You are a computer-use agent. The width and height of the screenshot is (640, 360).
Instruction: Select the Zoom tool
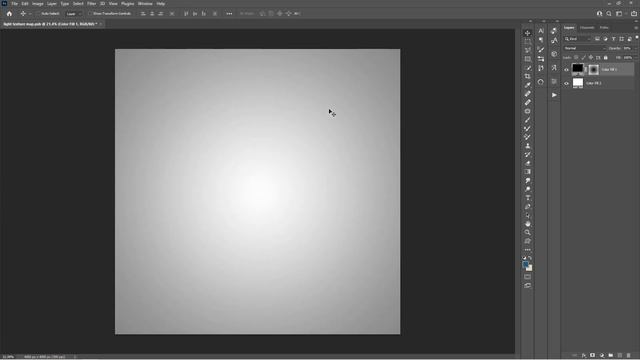(527, 232)
